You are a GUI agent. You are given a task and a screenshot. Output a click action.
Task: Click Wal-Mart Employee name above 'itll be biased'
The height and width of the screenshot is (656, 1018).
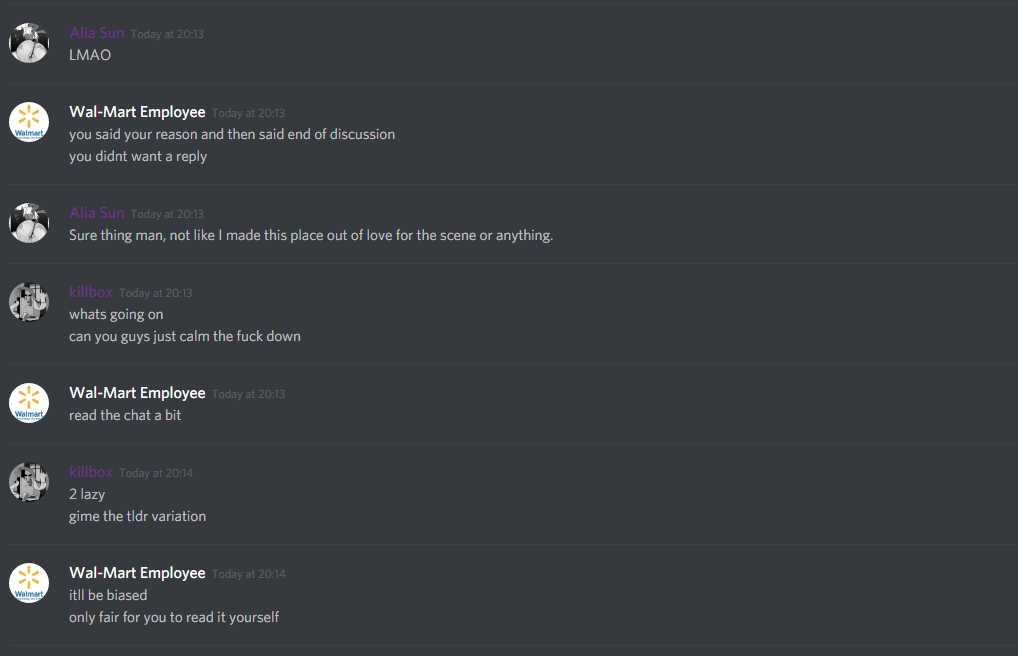click(137, 573)
